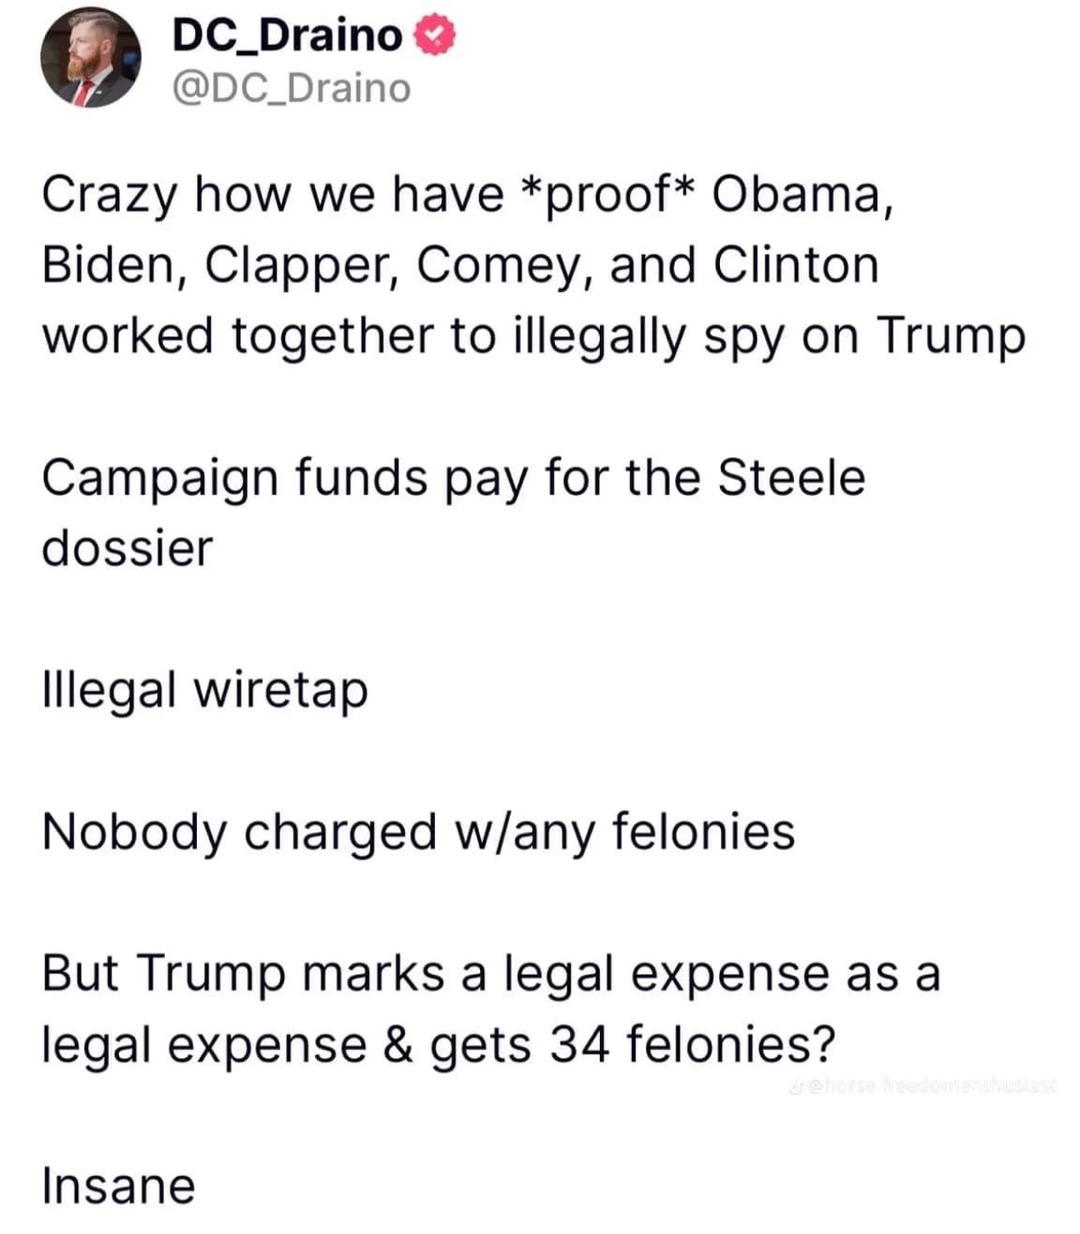
Task: Open the DC_Draino profile avatar photo
Action: coord(88,60)
